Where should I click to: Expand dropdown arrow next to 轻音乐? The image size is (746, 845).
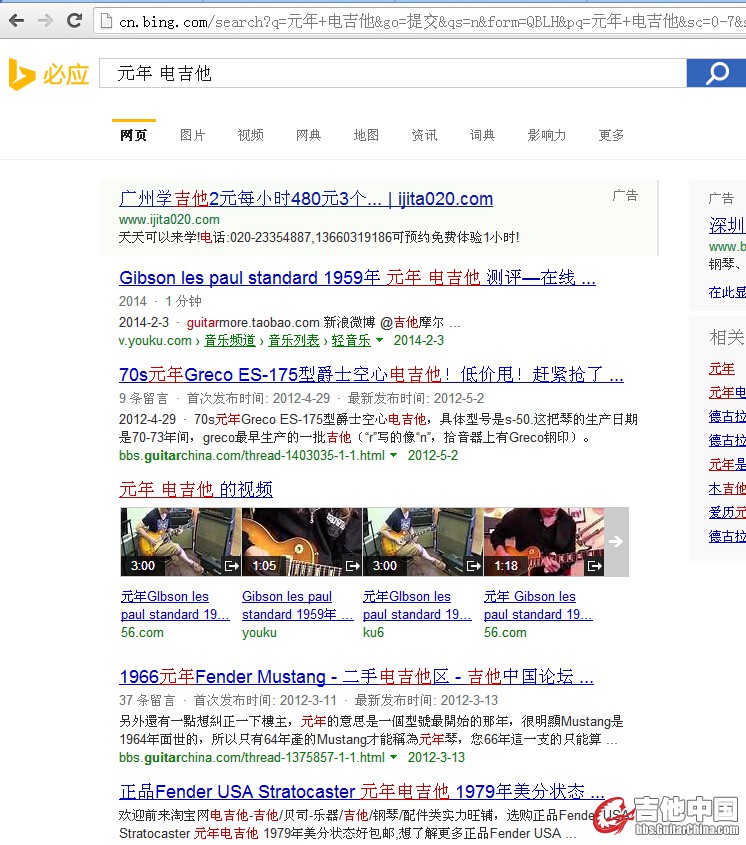pos(379,340)
